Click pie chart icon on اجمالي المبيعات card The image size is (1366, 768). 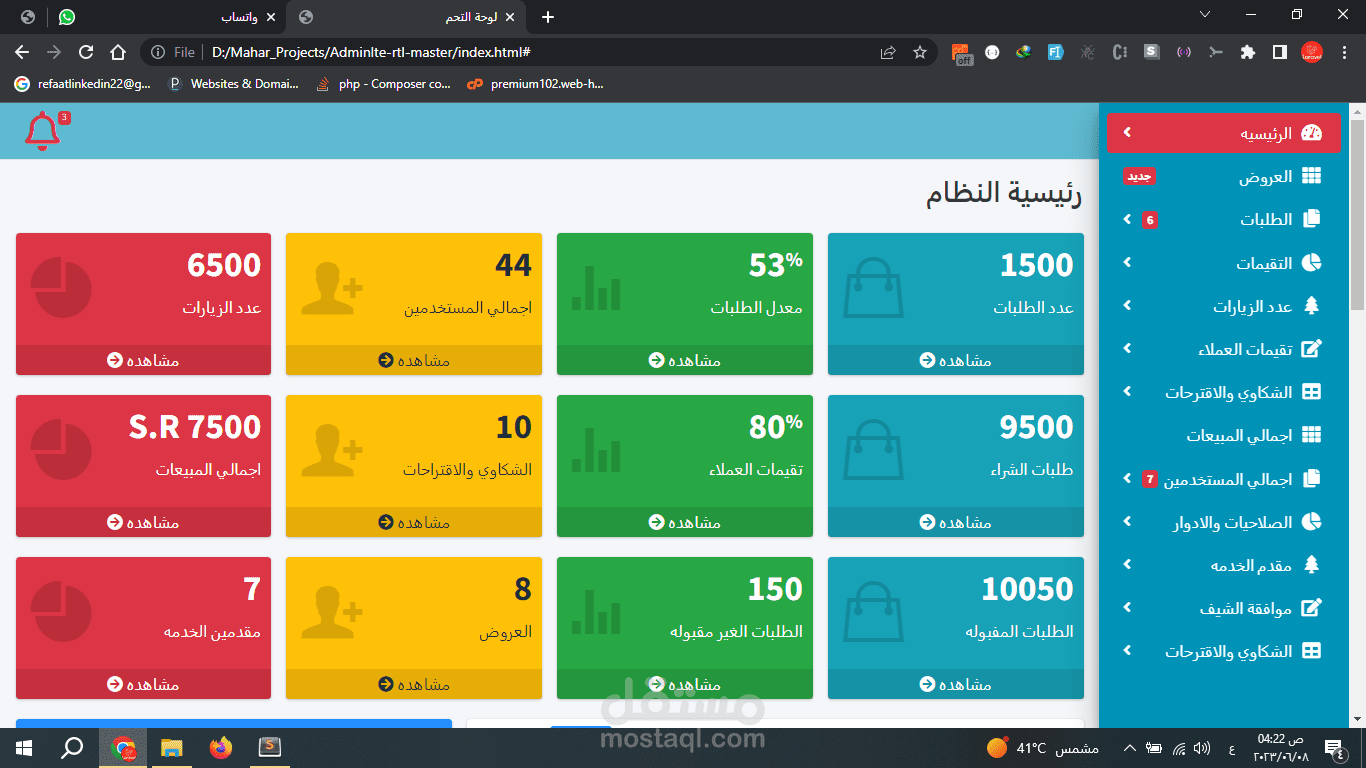pyautogui.click(x=61, y=451)
